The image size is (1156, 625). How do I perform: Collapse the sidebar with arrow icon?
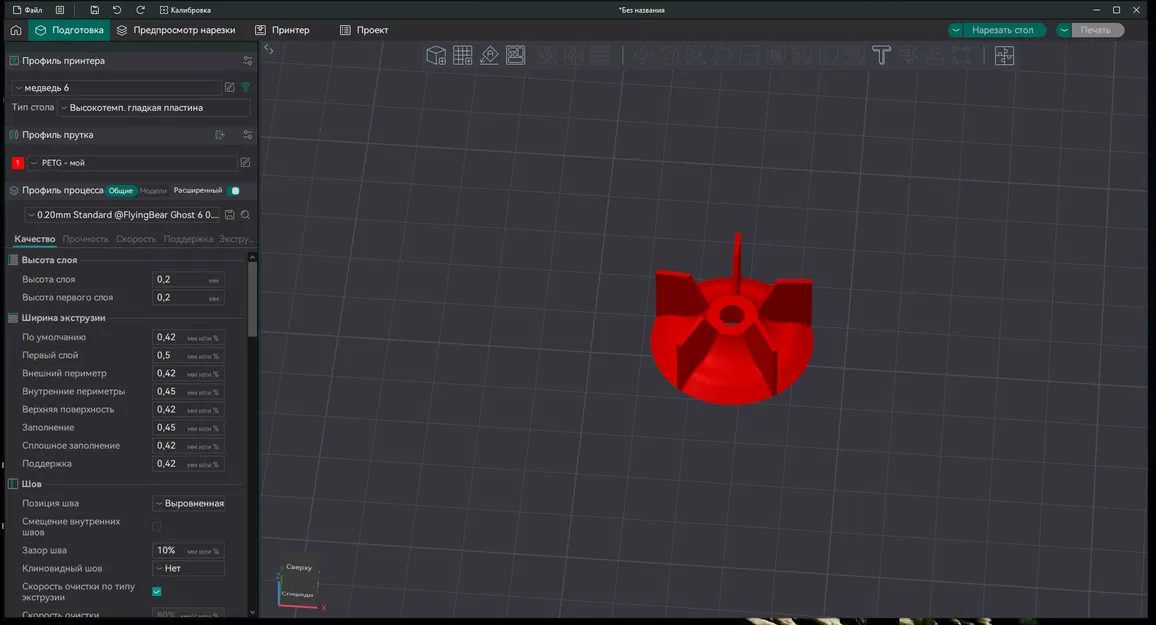point(269,50)
